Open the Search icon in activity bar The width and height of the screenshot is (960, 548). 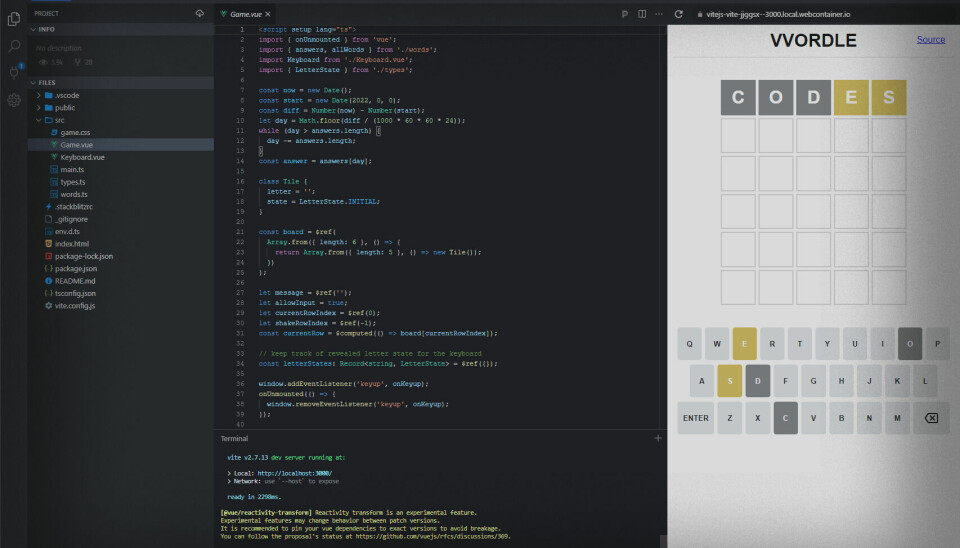13,46
